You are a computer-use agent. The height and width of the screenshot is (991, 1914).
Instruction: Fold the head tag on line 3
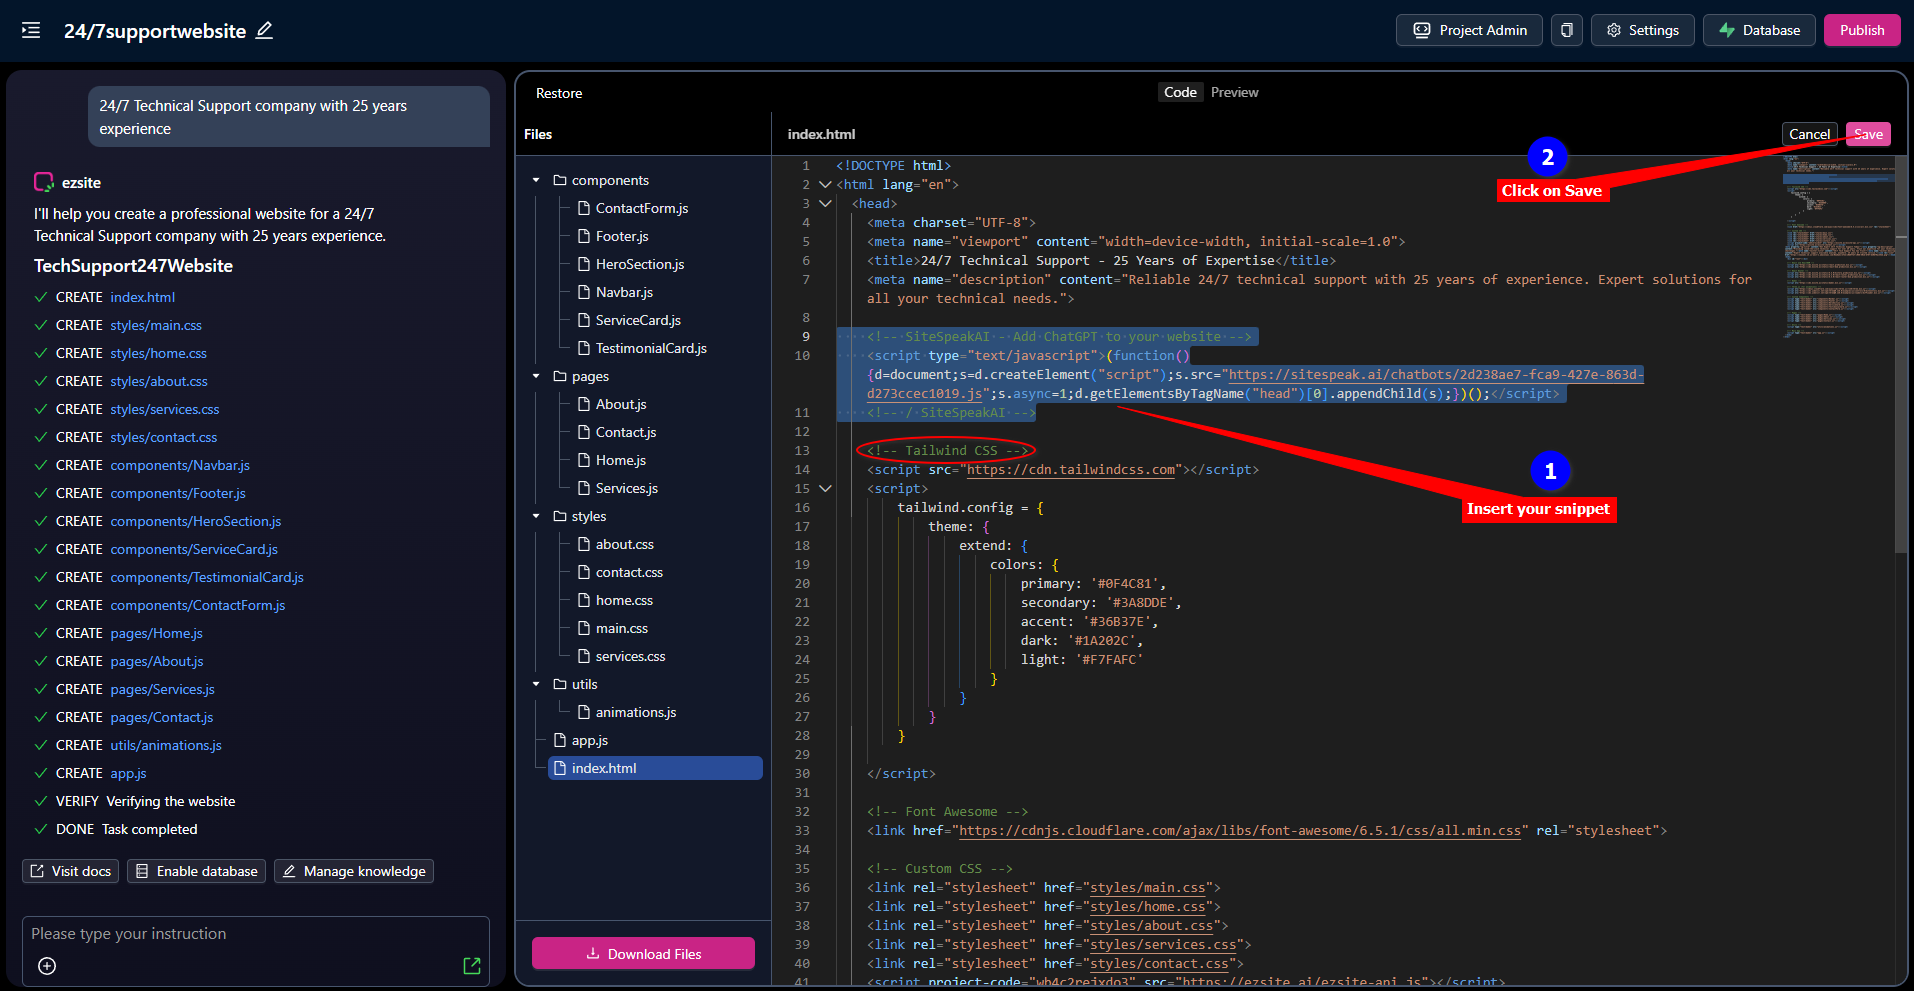point(825,203)
